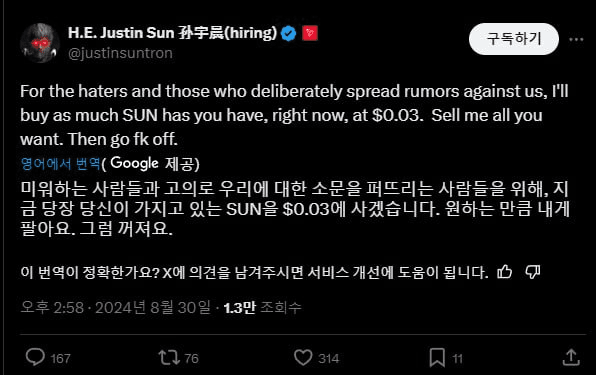Open the share upload icon
The height and width of the screenshot is (375, 596).
571,358
